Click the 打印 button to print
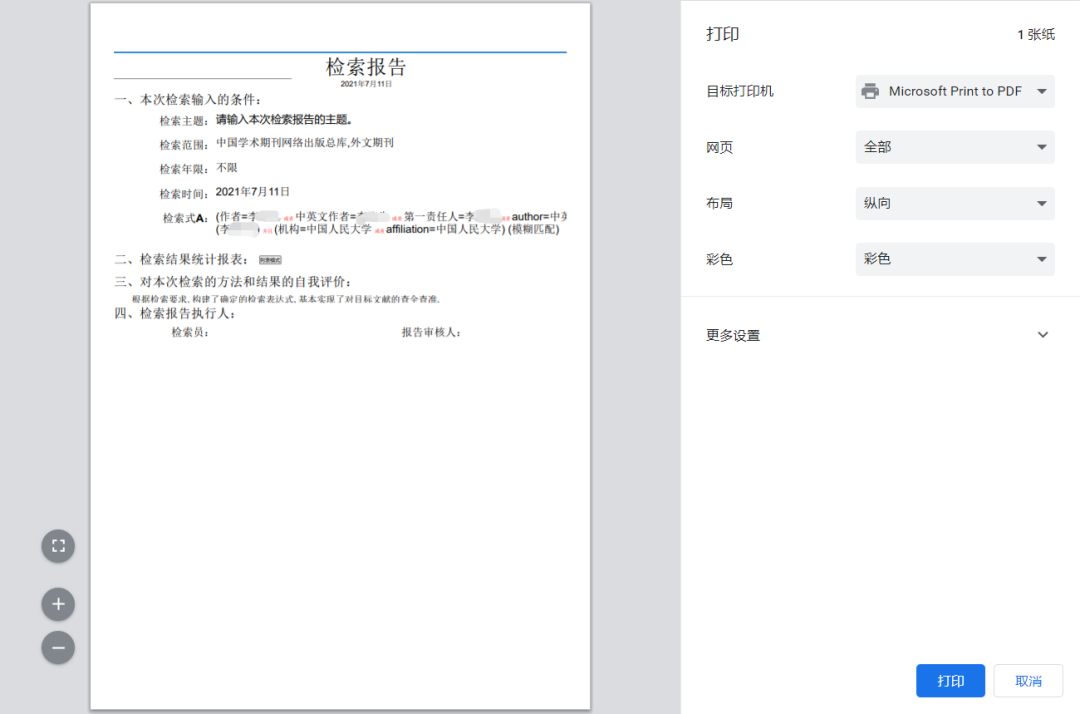Viewport: 1080px width, 714px height. click(949, 680)
